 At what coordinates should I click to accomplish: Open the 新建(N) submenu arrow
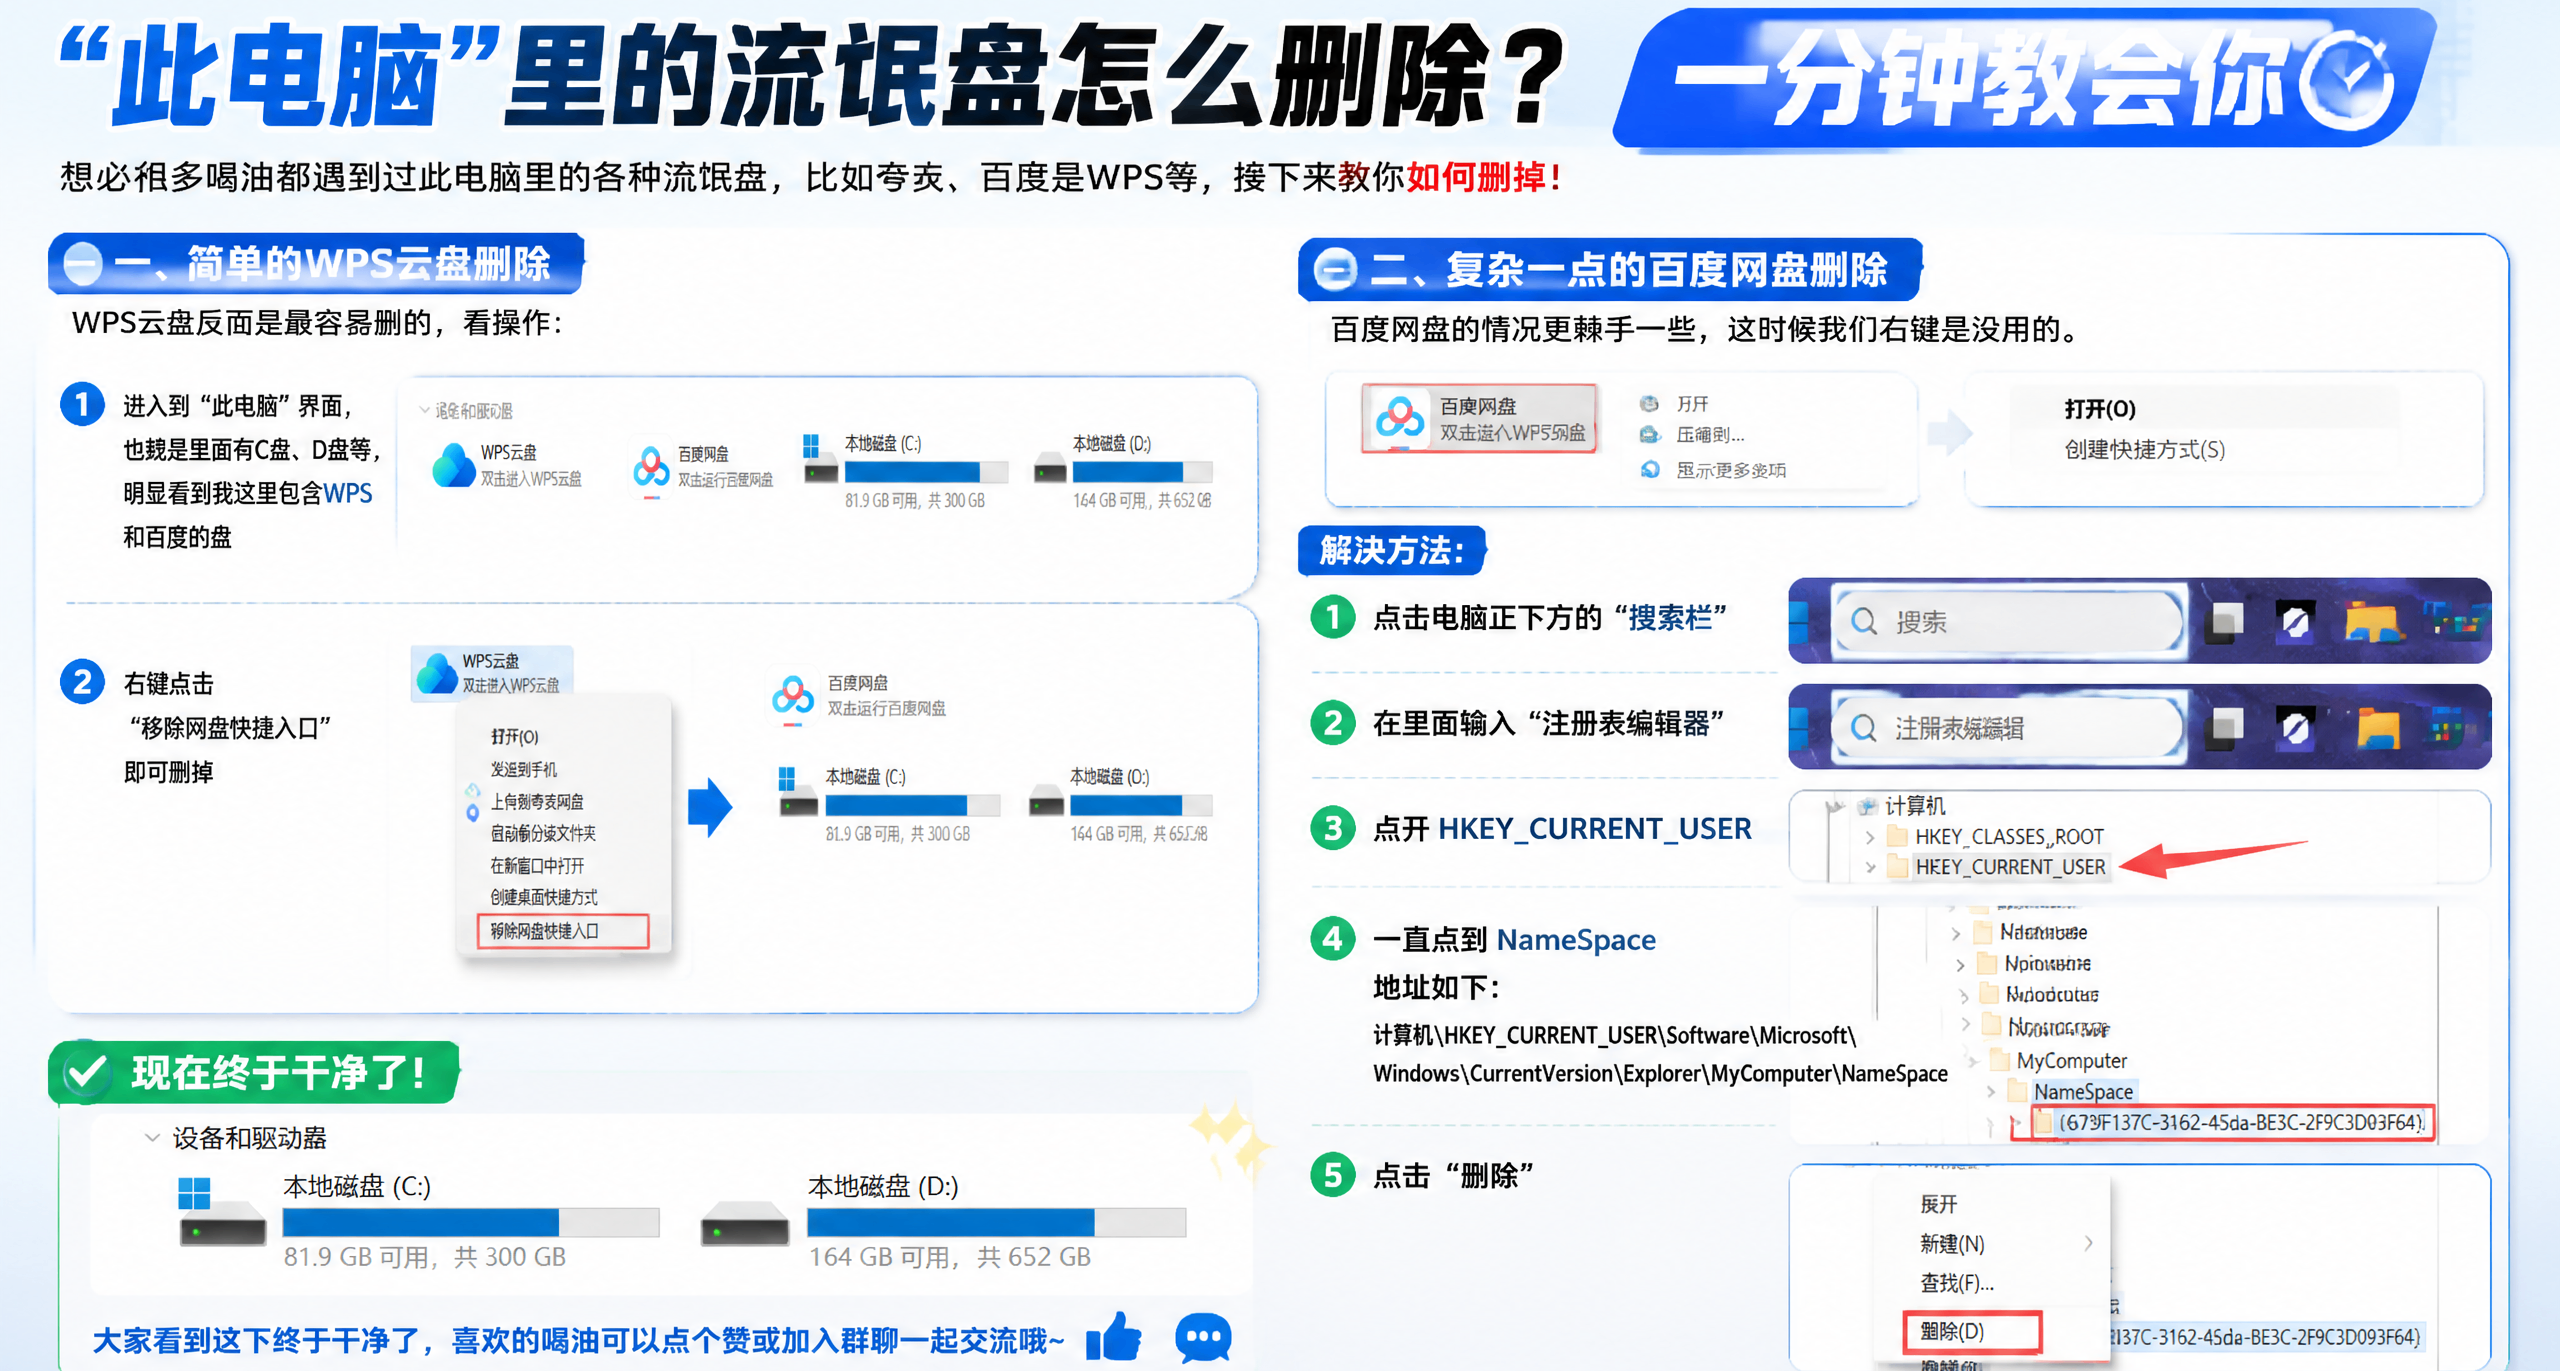(2089, 1243)
